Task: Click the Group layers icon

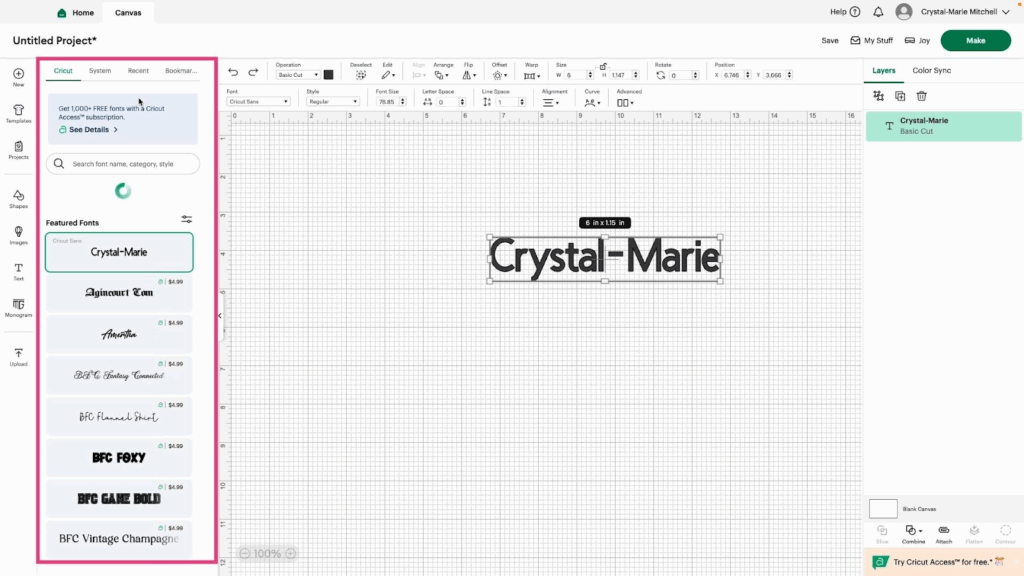Action: coord(878,96)
